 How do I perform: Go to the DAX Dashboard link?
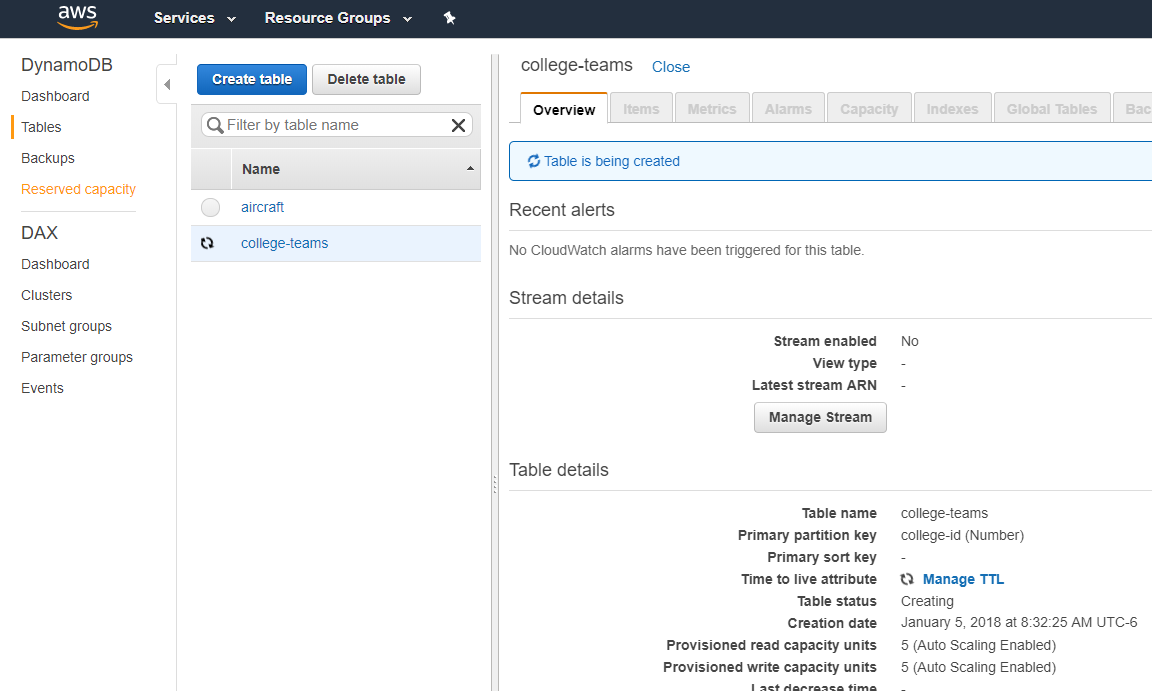55,264
